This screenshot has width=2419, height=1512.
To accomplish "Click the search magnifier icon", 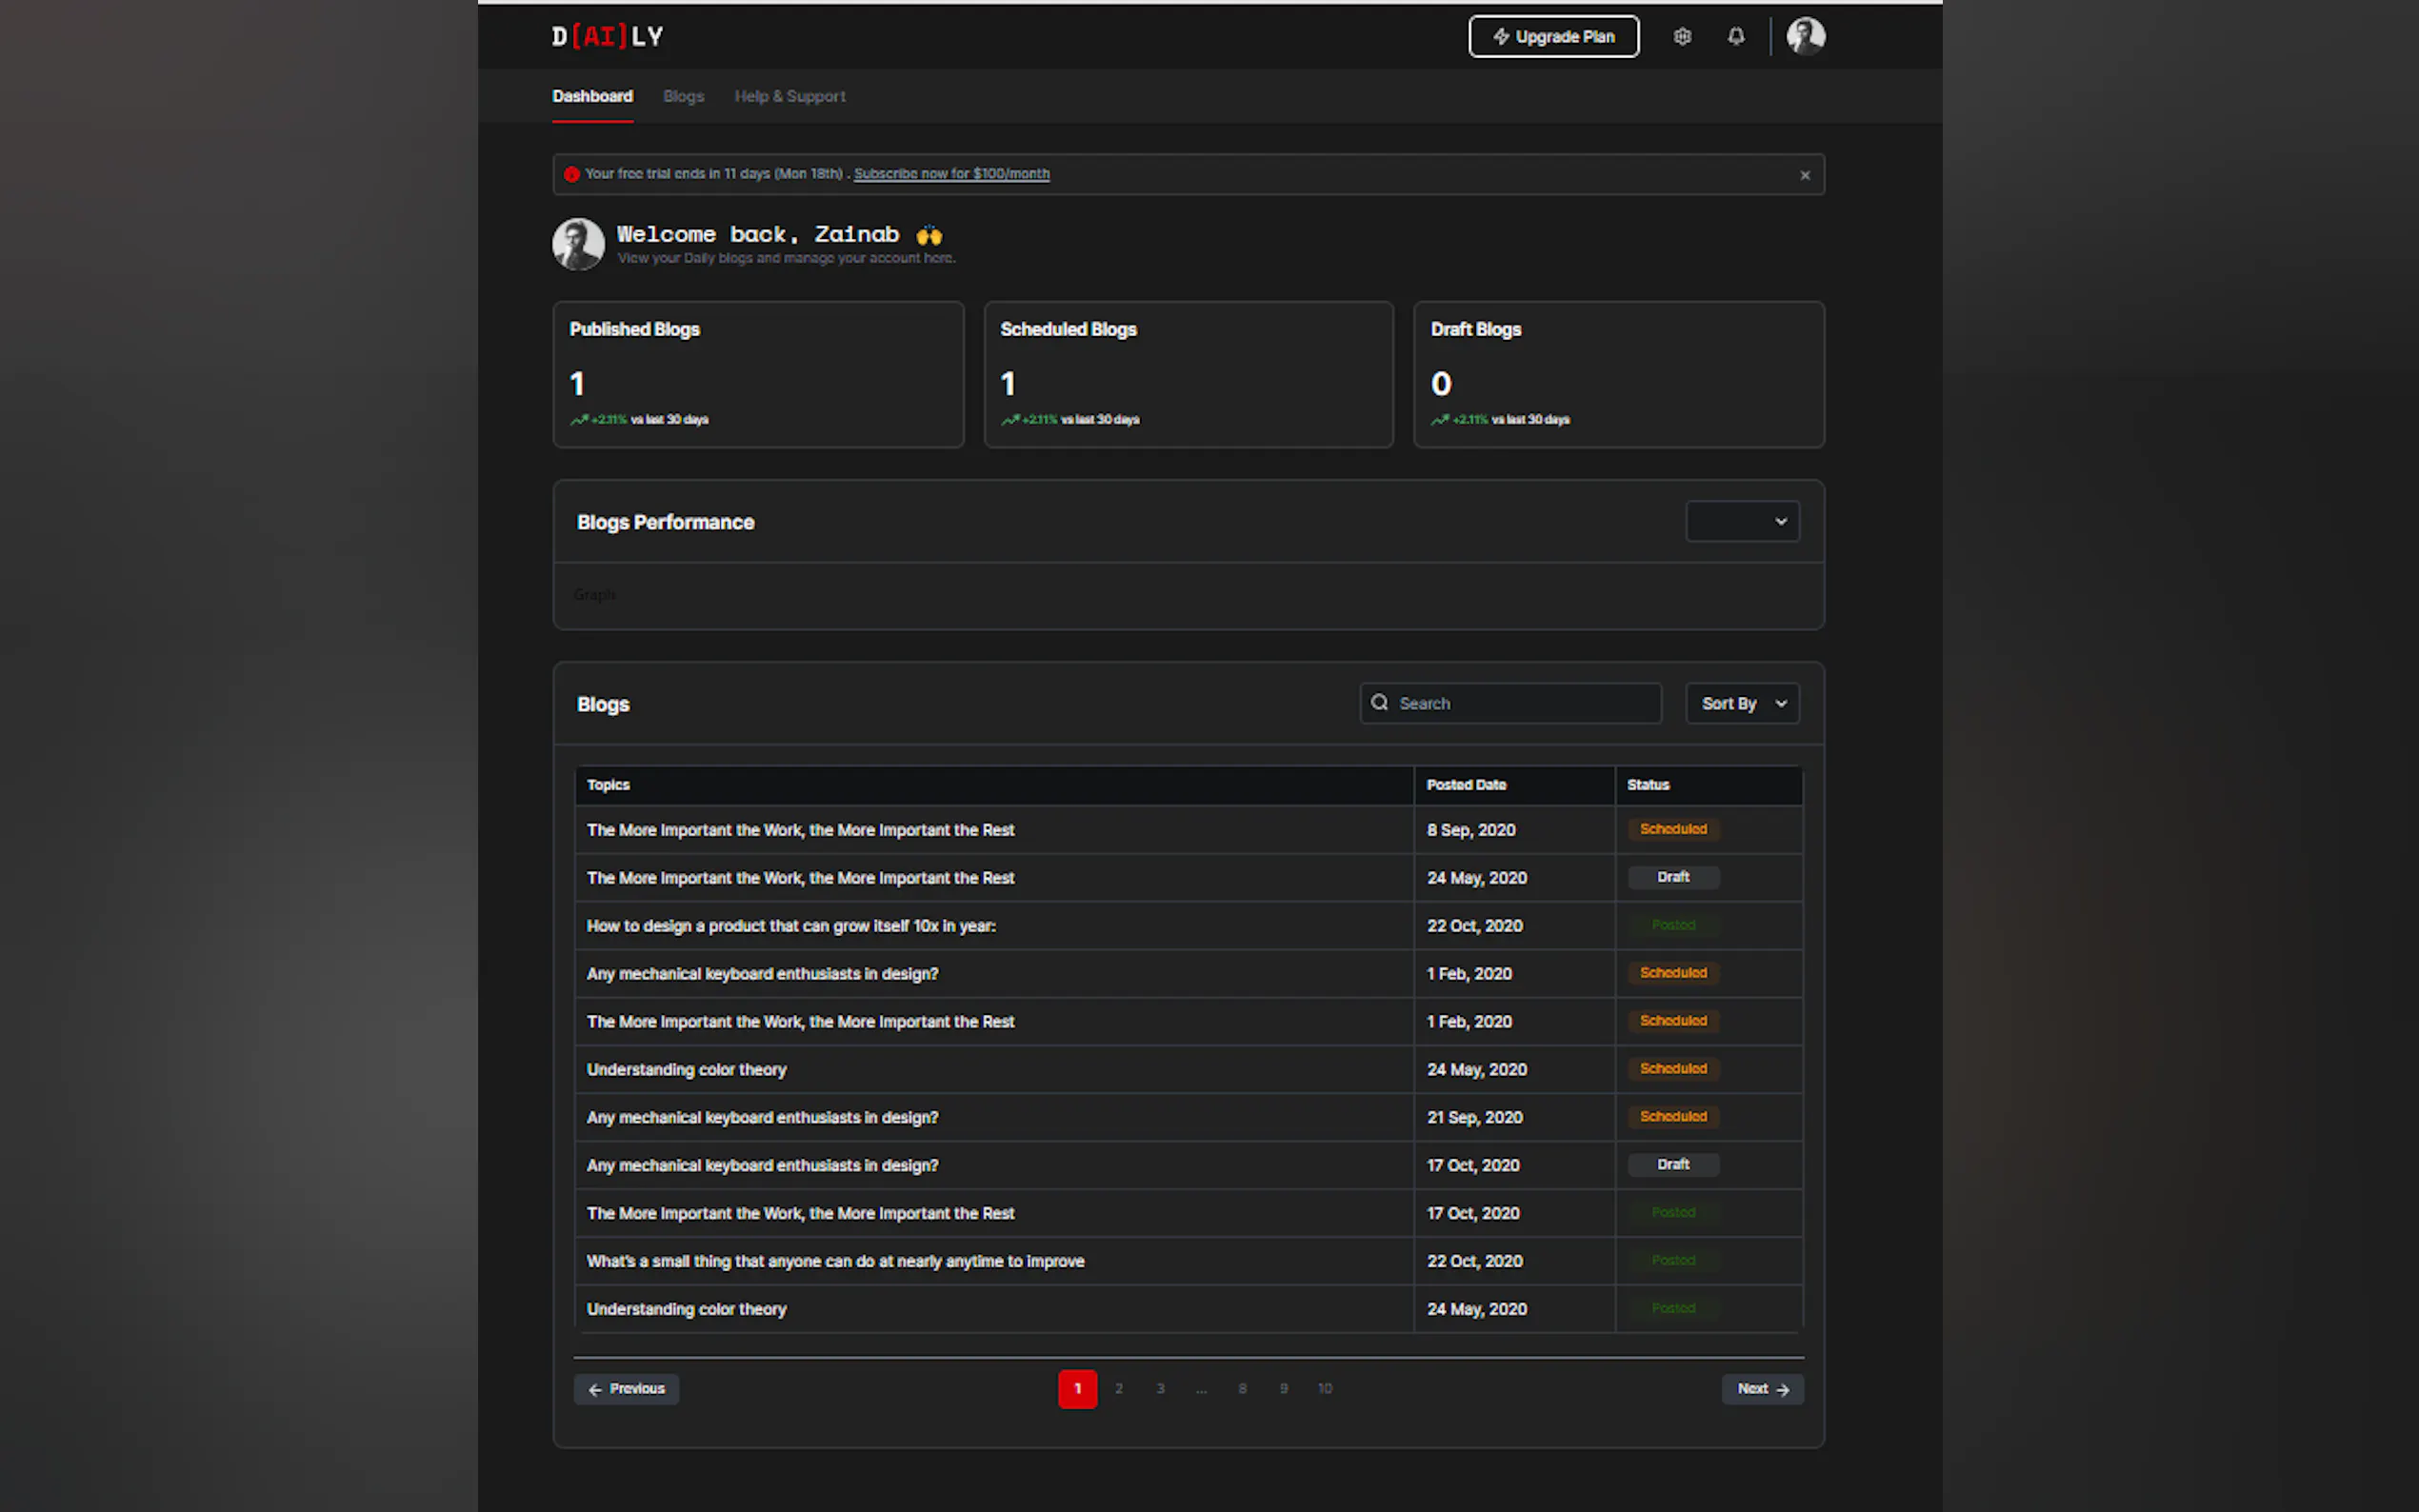I will (1379, 703).
